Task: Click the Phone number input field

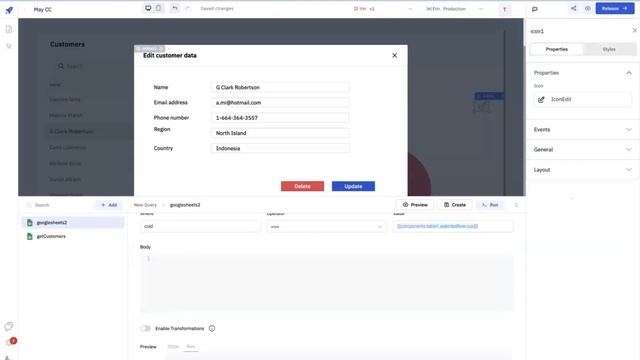Action: click(x=280, y=118)
